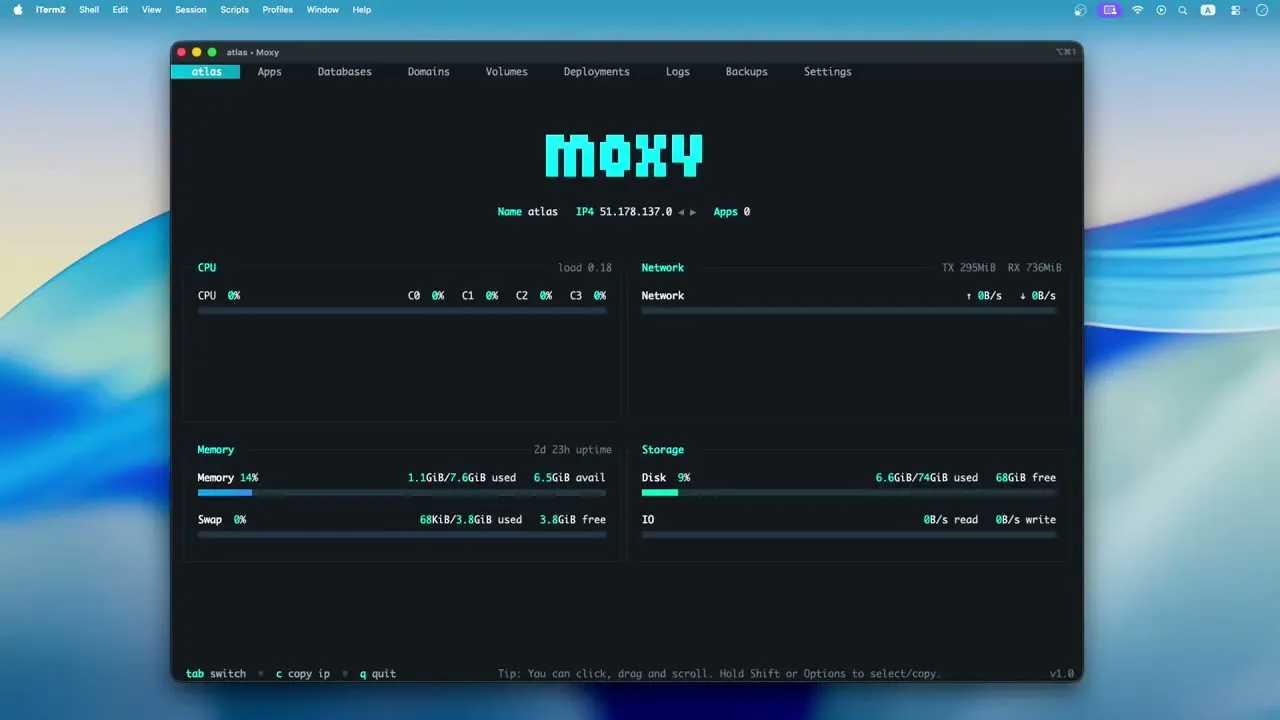This screenshot has width=1280, height=720.
Task: Click the 'tab switch' footer hint
Action: click(x=215, y=674)
